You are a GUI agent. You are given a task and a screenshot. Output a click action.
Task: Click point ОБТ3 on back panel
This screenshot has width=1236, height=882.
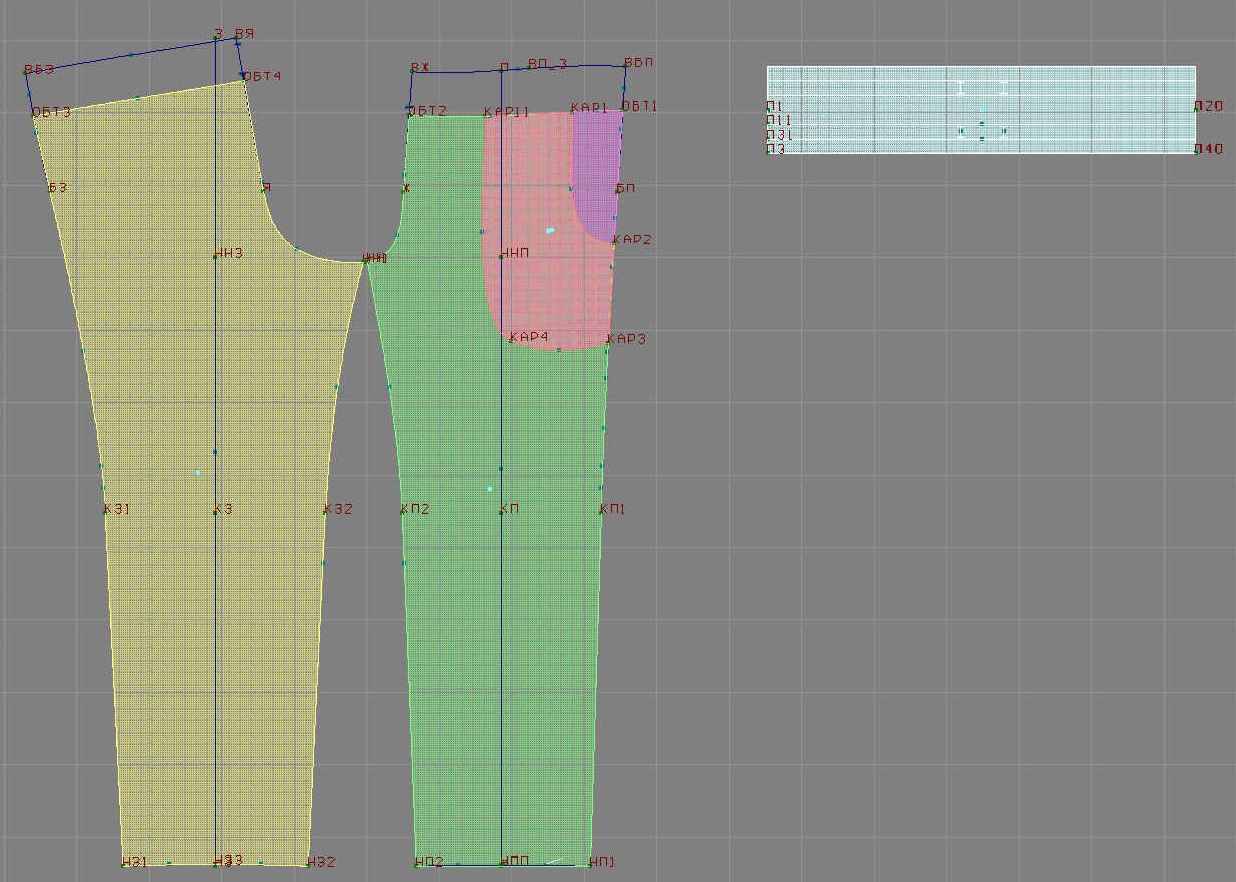(33, 114)
